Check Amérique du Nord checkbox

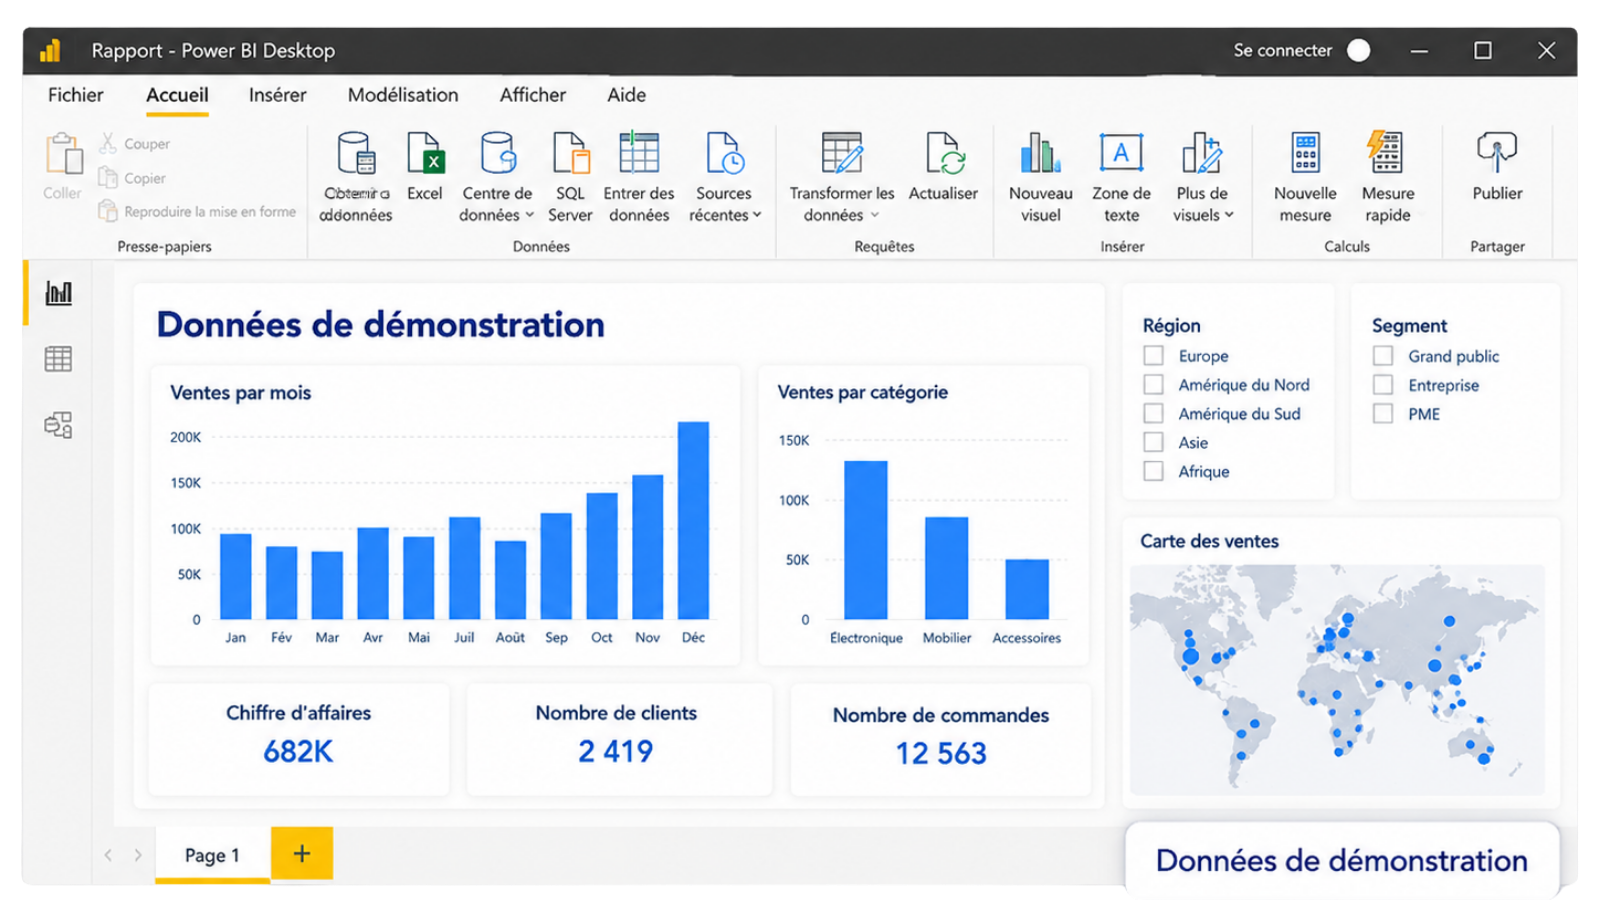pos(1153,384)
